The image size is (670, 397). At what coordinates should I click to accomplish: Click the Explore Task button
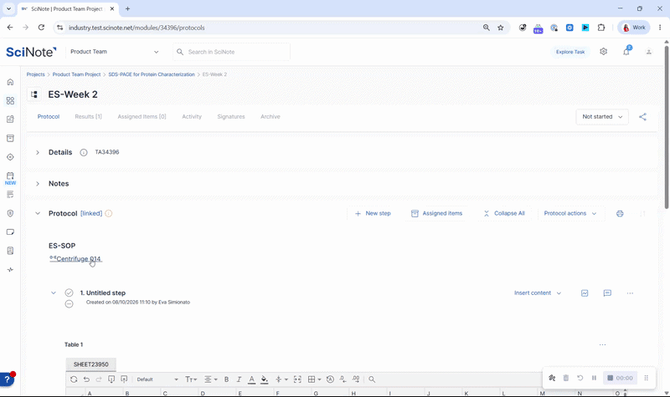point(570,52)
